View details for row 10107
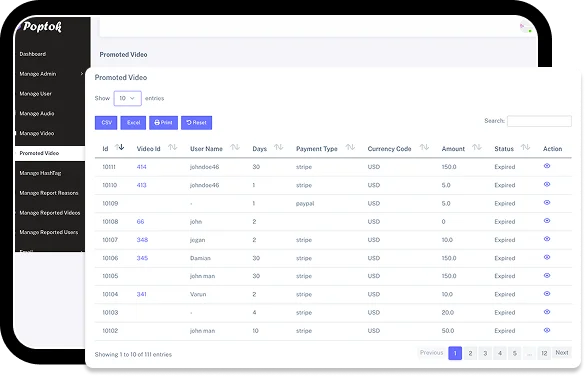 tap(547, 239)
